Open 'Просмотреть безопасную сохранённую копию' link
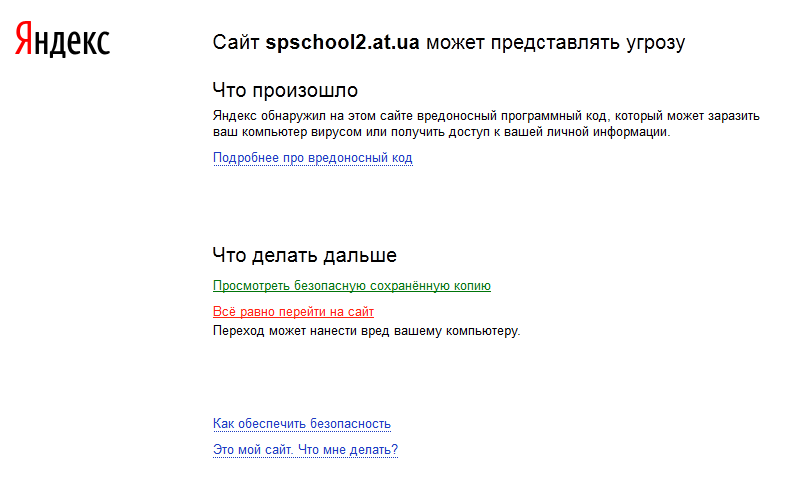Image resolution: width=786 pixels, height=499 pixels. 351,286
